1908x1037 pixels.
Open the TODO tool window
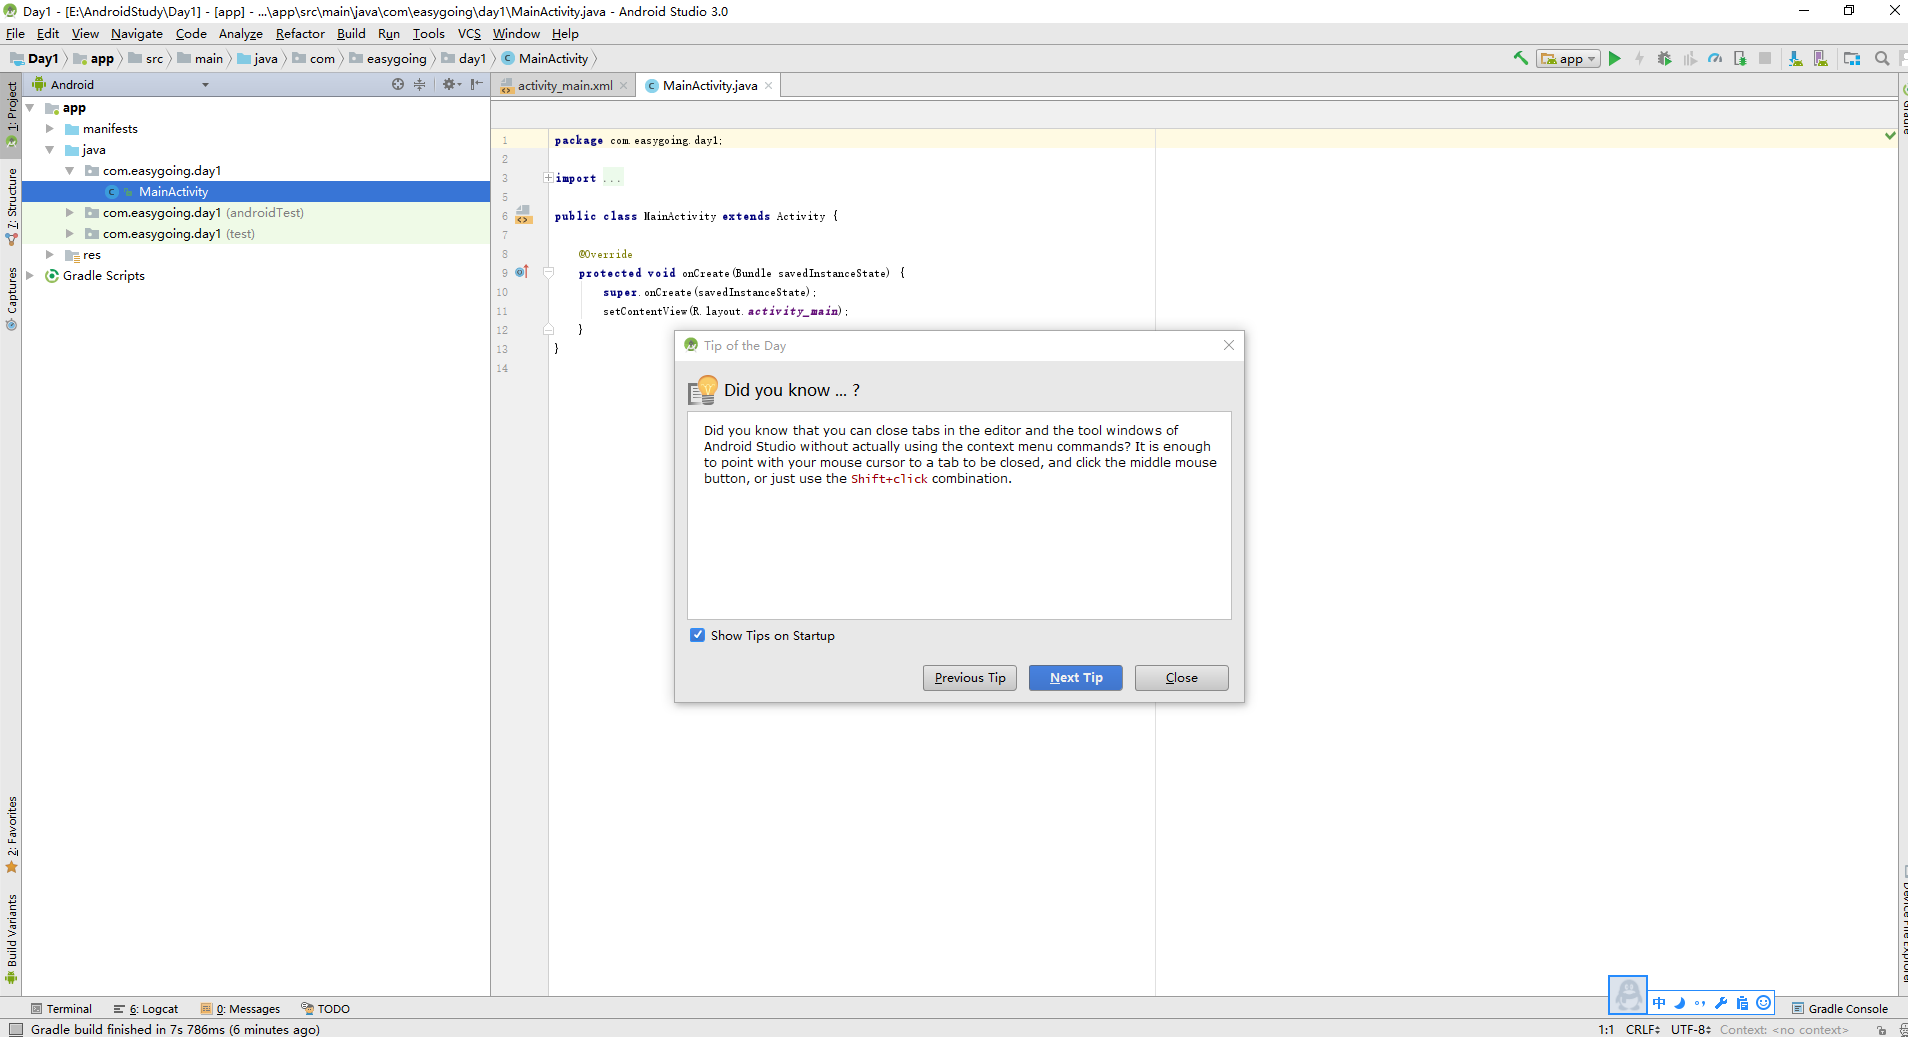[326, 1008]
